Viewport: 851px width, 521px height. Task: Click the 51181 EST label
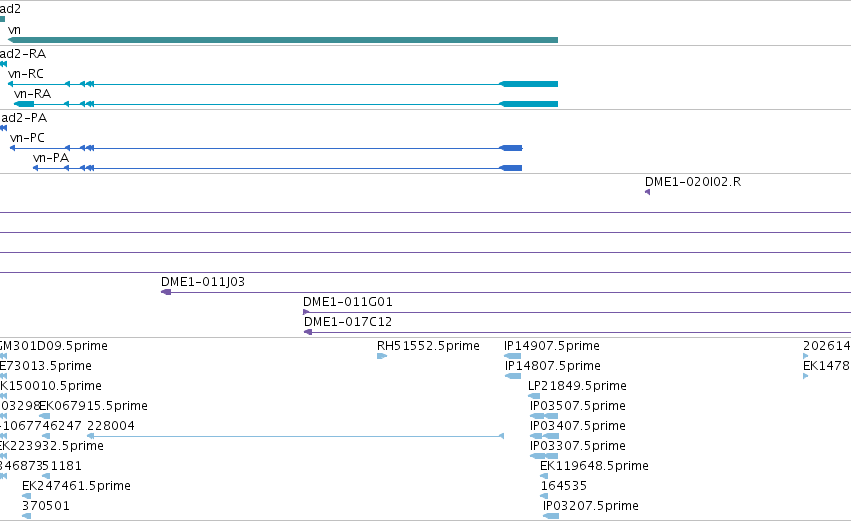62,466
